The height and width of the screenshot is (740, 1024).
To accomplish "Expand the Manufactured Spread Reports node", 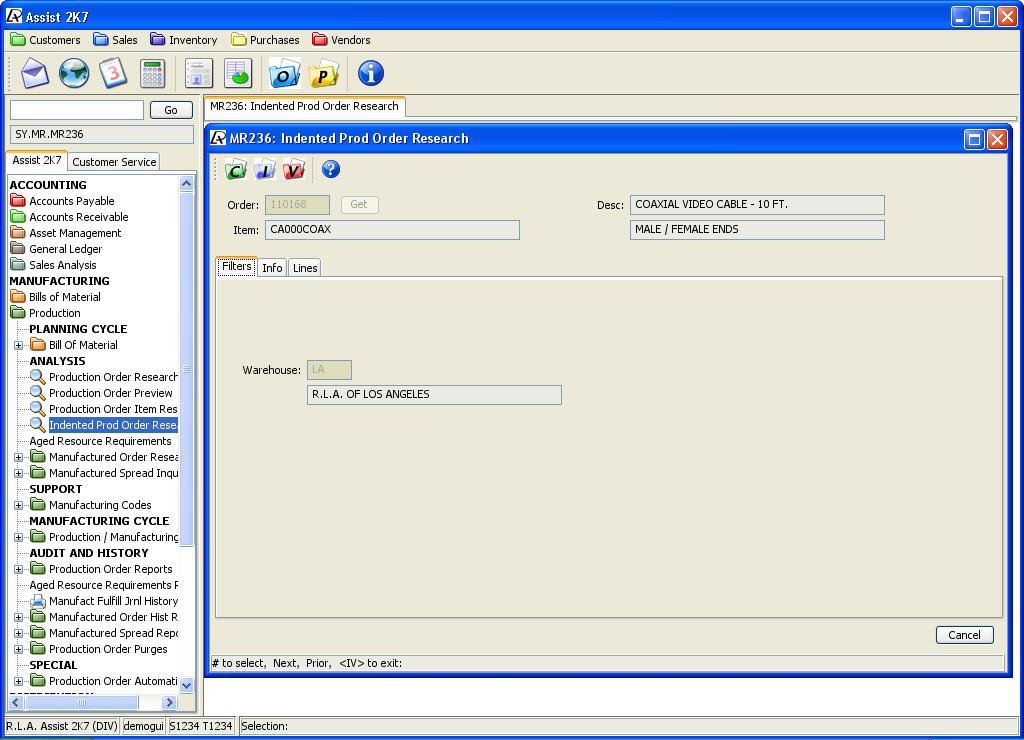I will tap(18, 634).
